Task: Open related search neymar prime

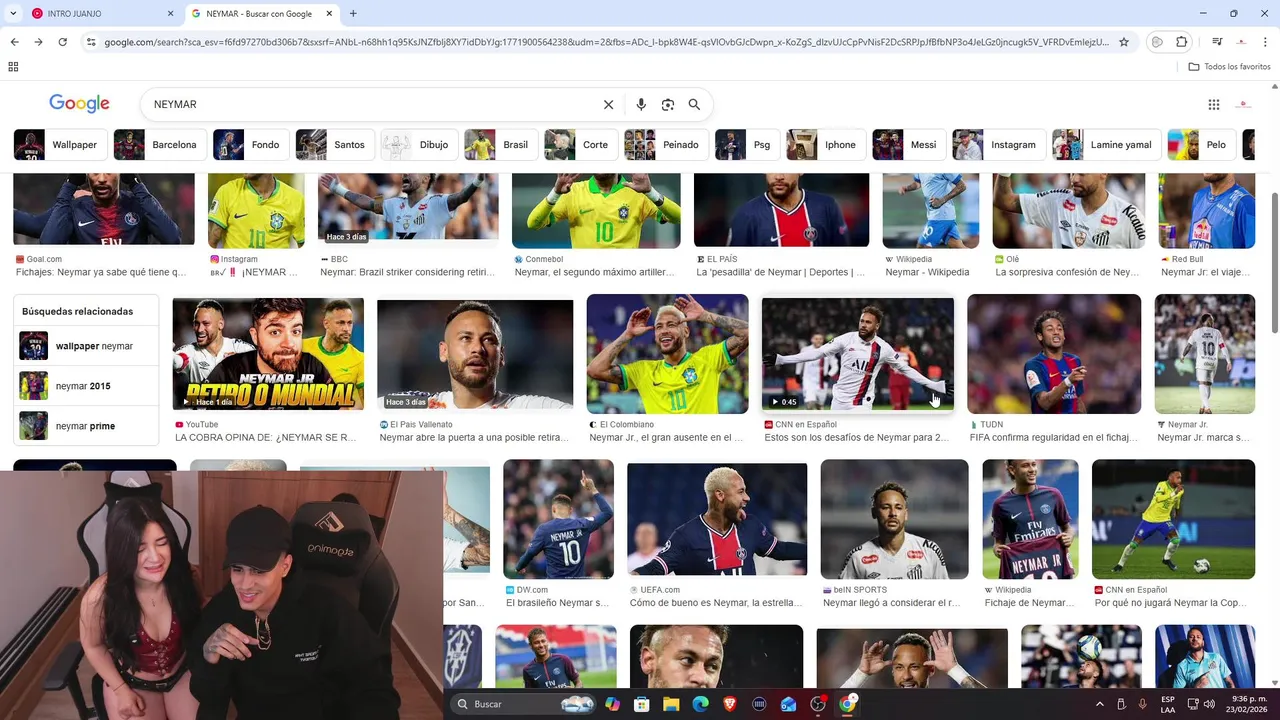Action: pos(86,426)
